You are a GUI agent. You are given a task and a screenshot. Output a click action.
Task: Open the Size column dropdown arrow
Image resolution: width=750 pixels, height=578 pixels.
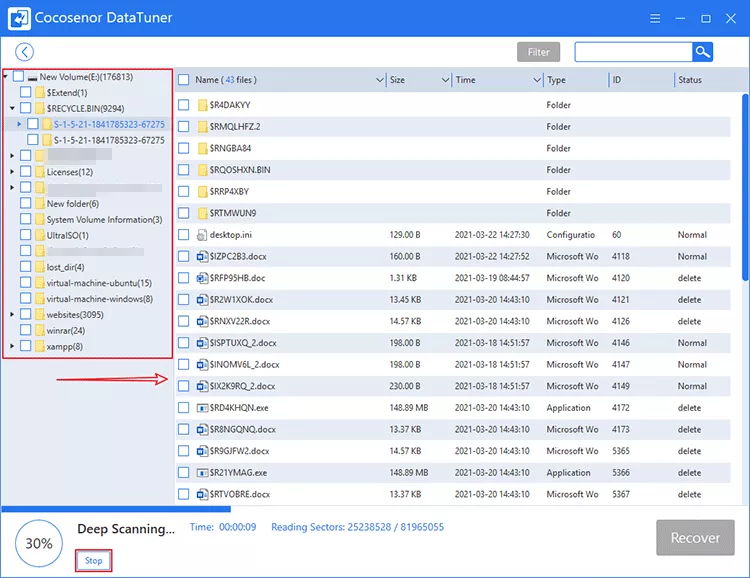pyautogui.click(x=445, y=80)
